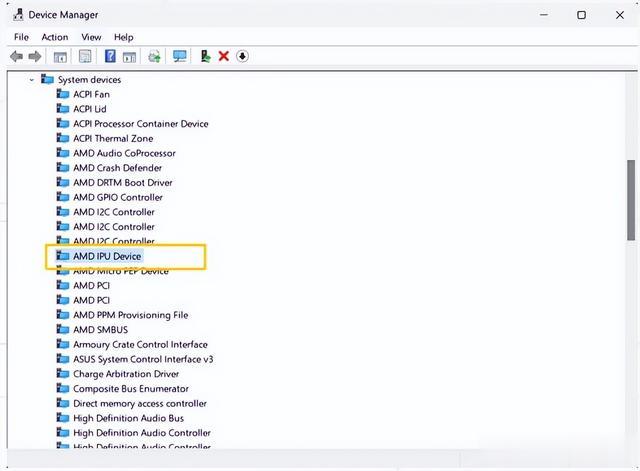Image resolution: width=640 pixels, height=471 pixels.
Task: Select ACPI Lid device
Action: pos(90,109)
